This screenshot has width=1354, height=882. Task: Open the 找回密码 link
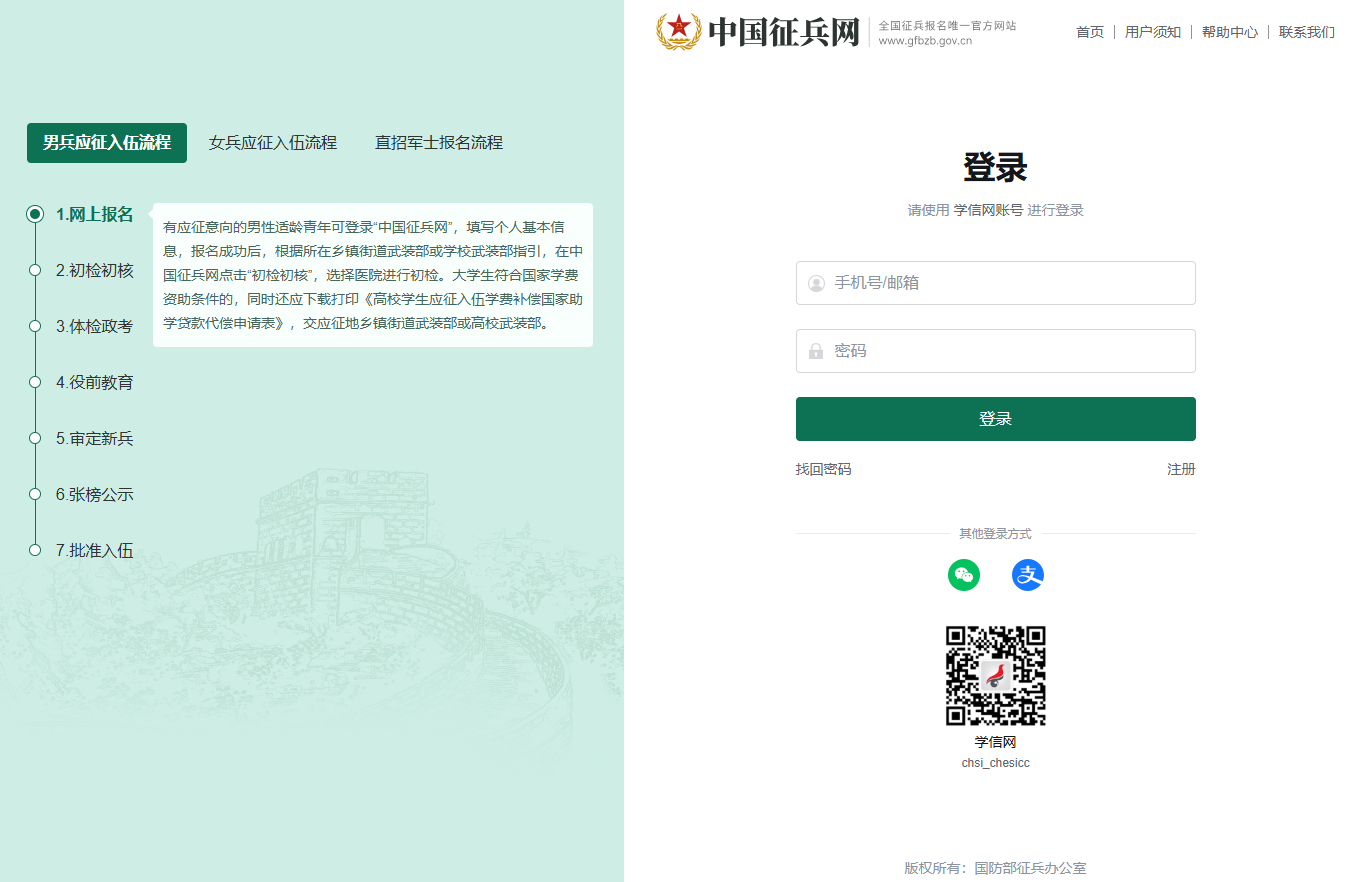click(824, 469)
